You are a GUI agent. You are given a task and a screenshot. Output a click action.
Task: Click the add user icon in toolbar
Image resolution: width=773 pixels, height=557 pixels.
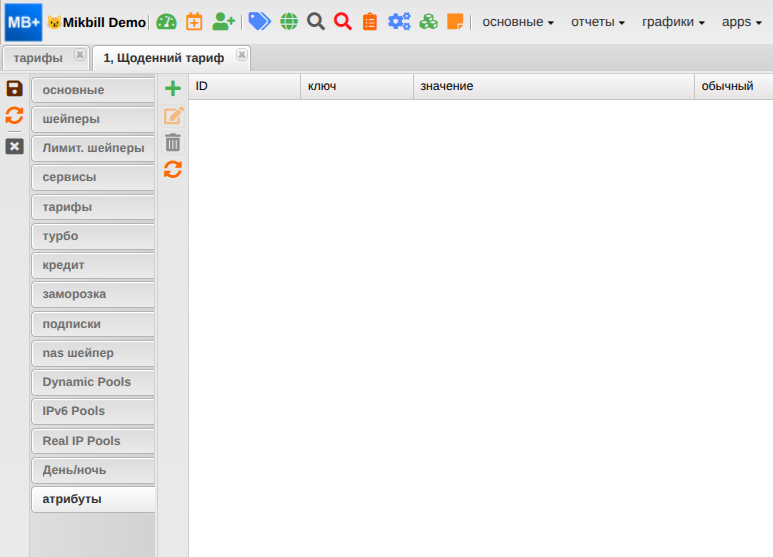pyautogui.click(x=223, y=21)
